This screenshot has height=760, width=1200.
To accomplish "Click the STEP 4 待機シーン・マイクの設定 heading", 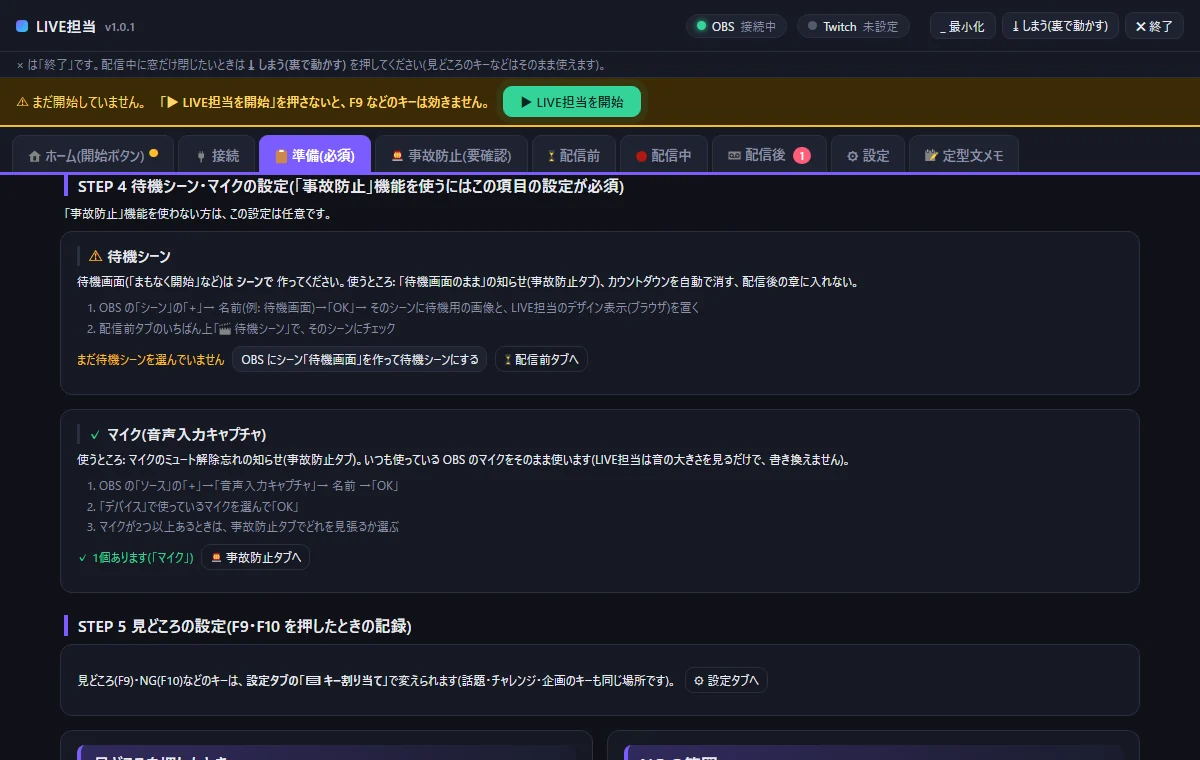I will click(350, 186).
